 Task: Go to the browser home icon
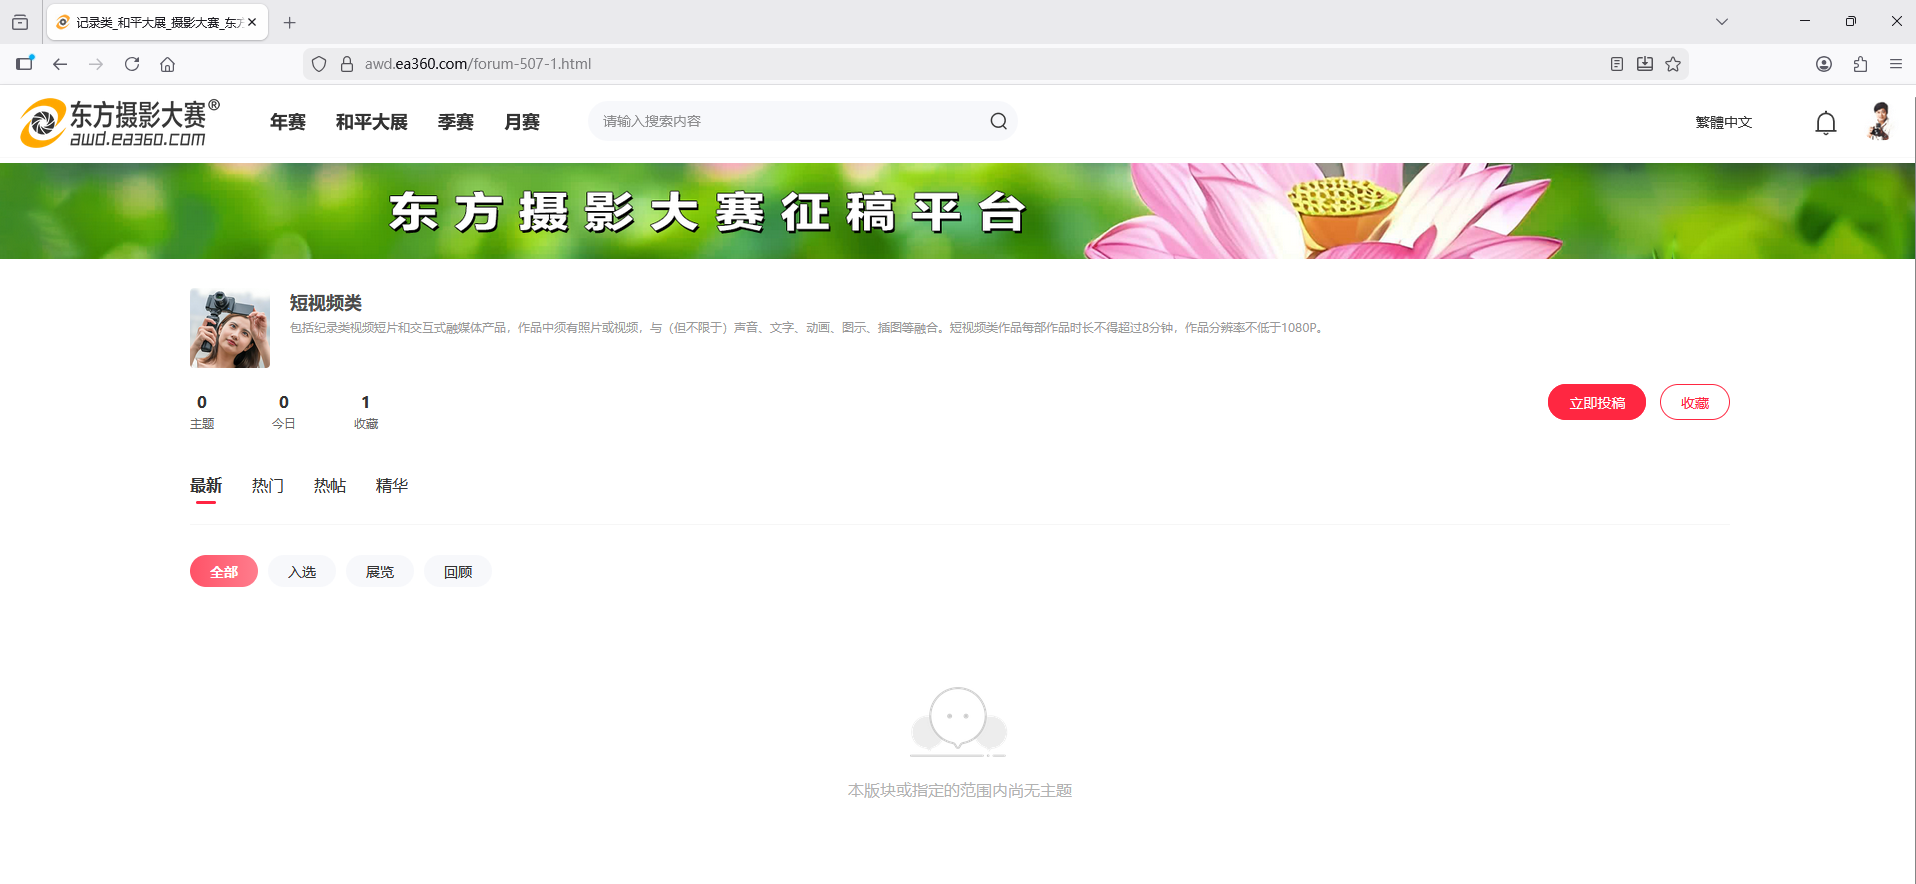(168, 64)
